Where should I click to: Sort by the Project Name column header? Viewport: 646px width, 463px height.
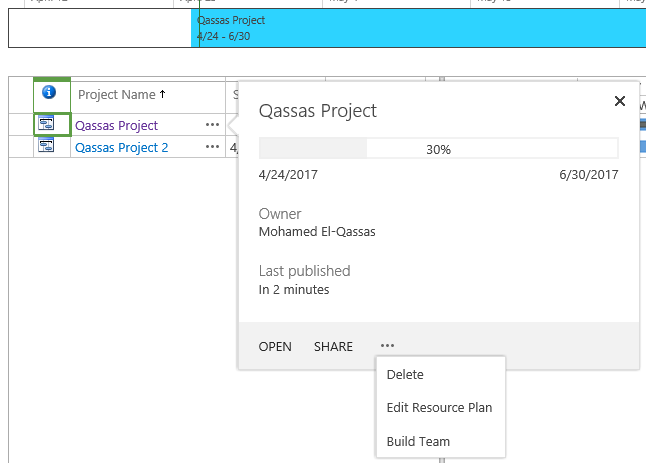(117, 95)
